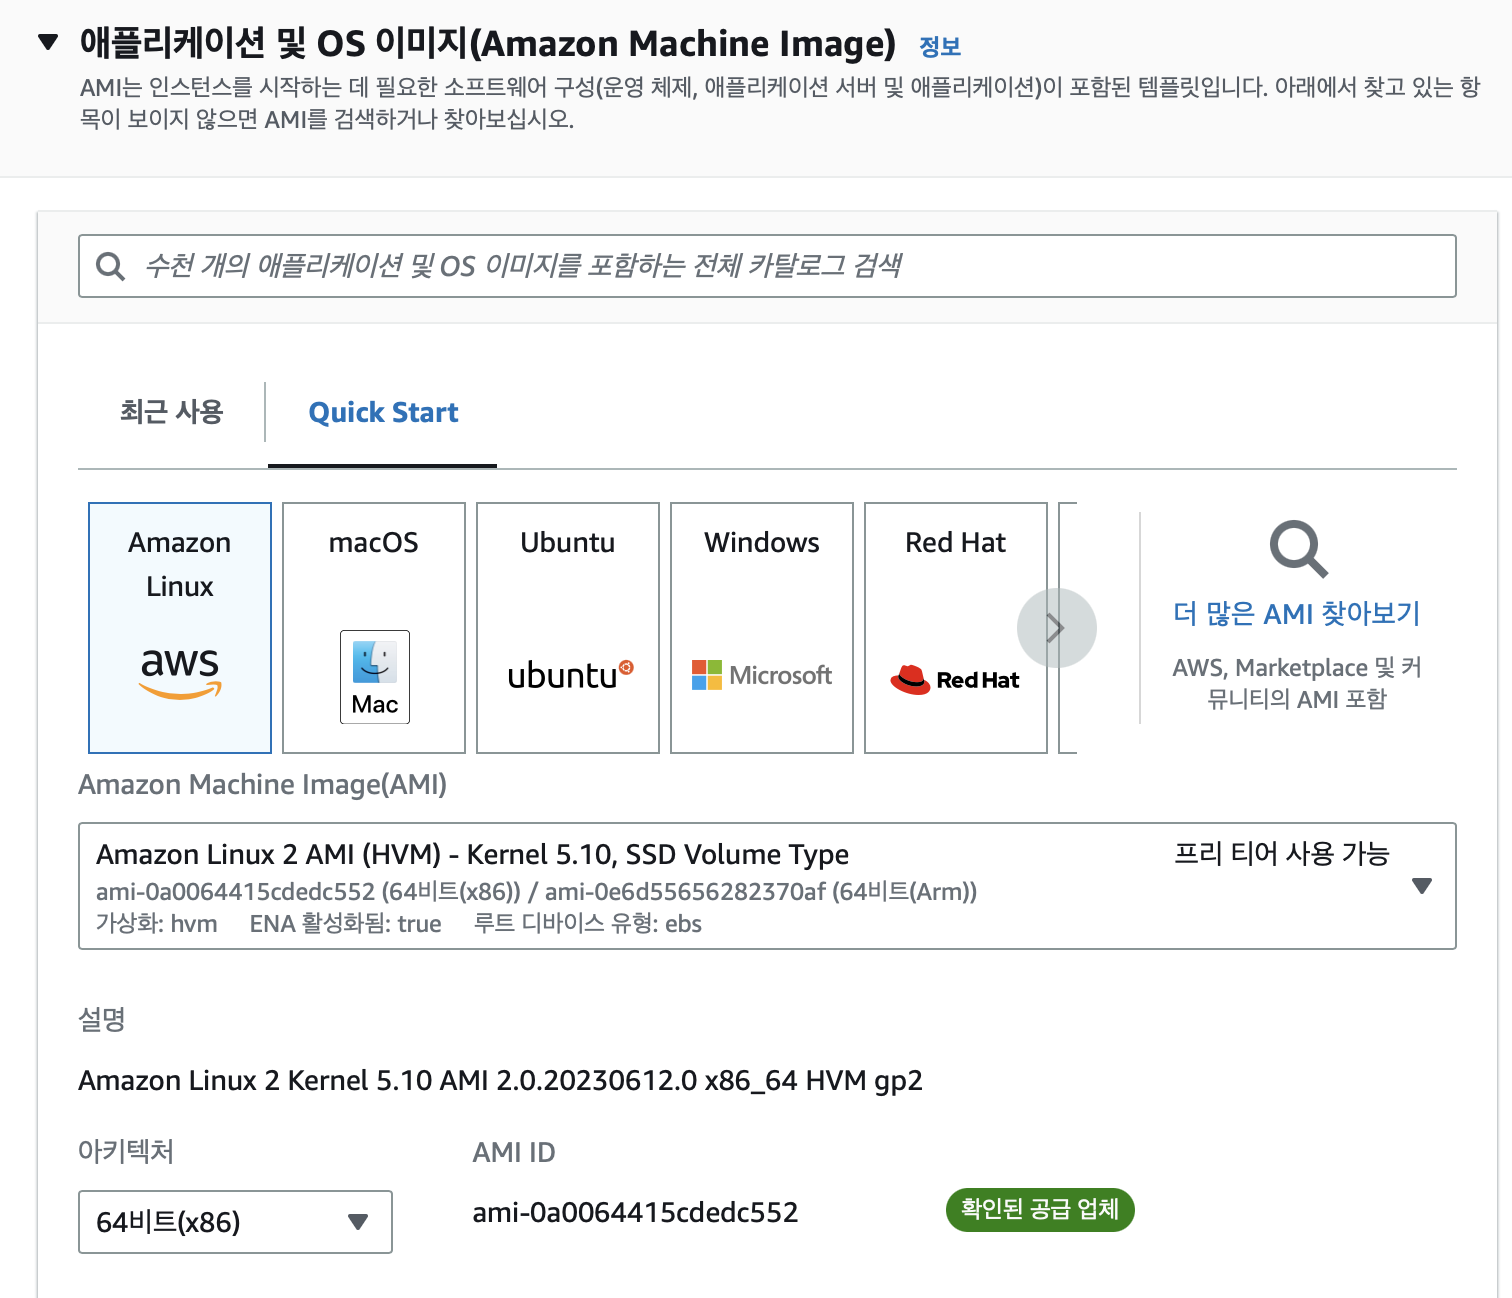Click the aws logo icon
This screenshot has height=1298, width=1512.
click(180, 671)
